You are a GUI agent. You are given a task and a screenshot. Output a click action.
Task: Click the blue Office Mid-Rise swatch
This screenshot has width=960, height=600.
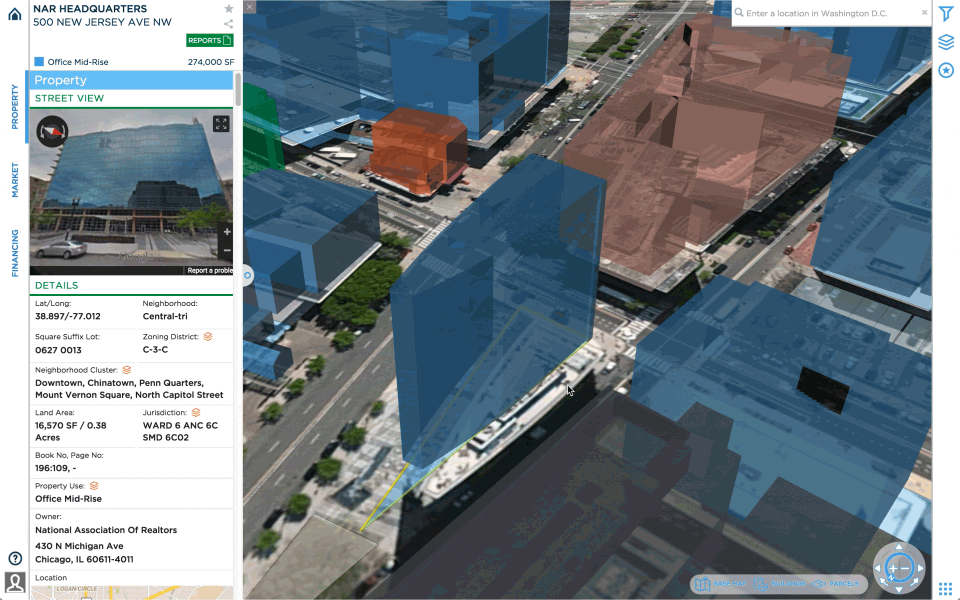pos(39,61)
